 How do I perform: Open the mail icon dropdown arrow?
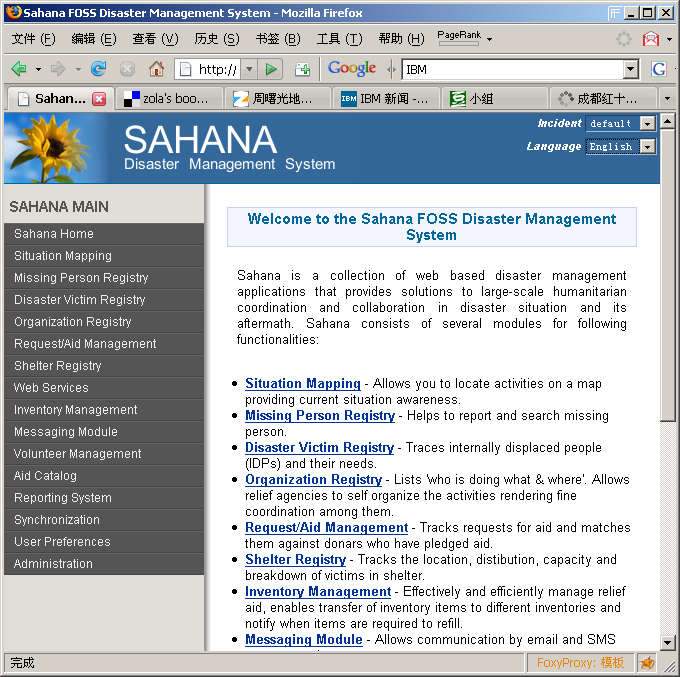click(x=670, y=39)
